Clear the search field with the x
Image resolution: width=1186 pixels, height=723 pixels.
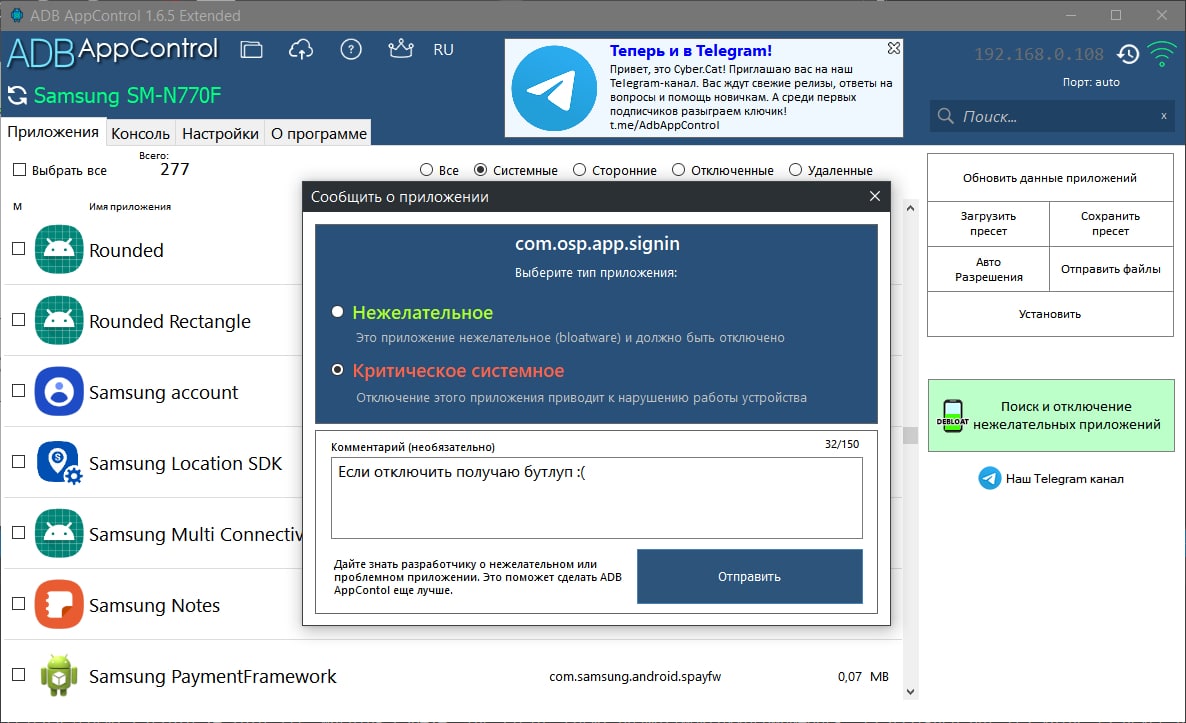coord(1163,116)
